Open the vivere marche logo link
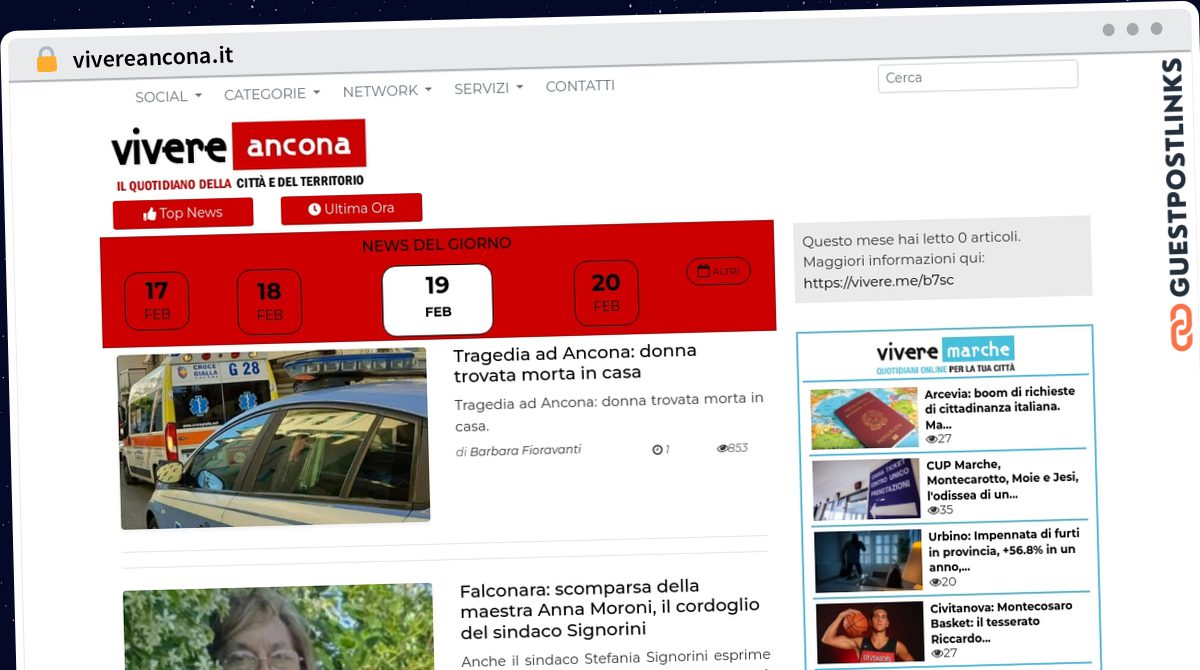1200x670 pixels. [944, 356]
